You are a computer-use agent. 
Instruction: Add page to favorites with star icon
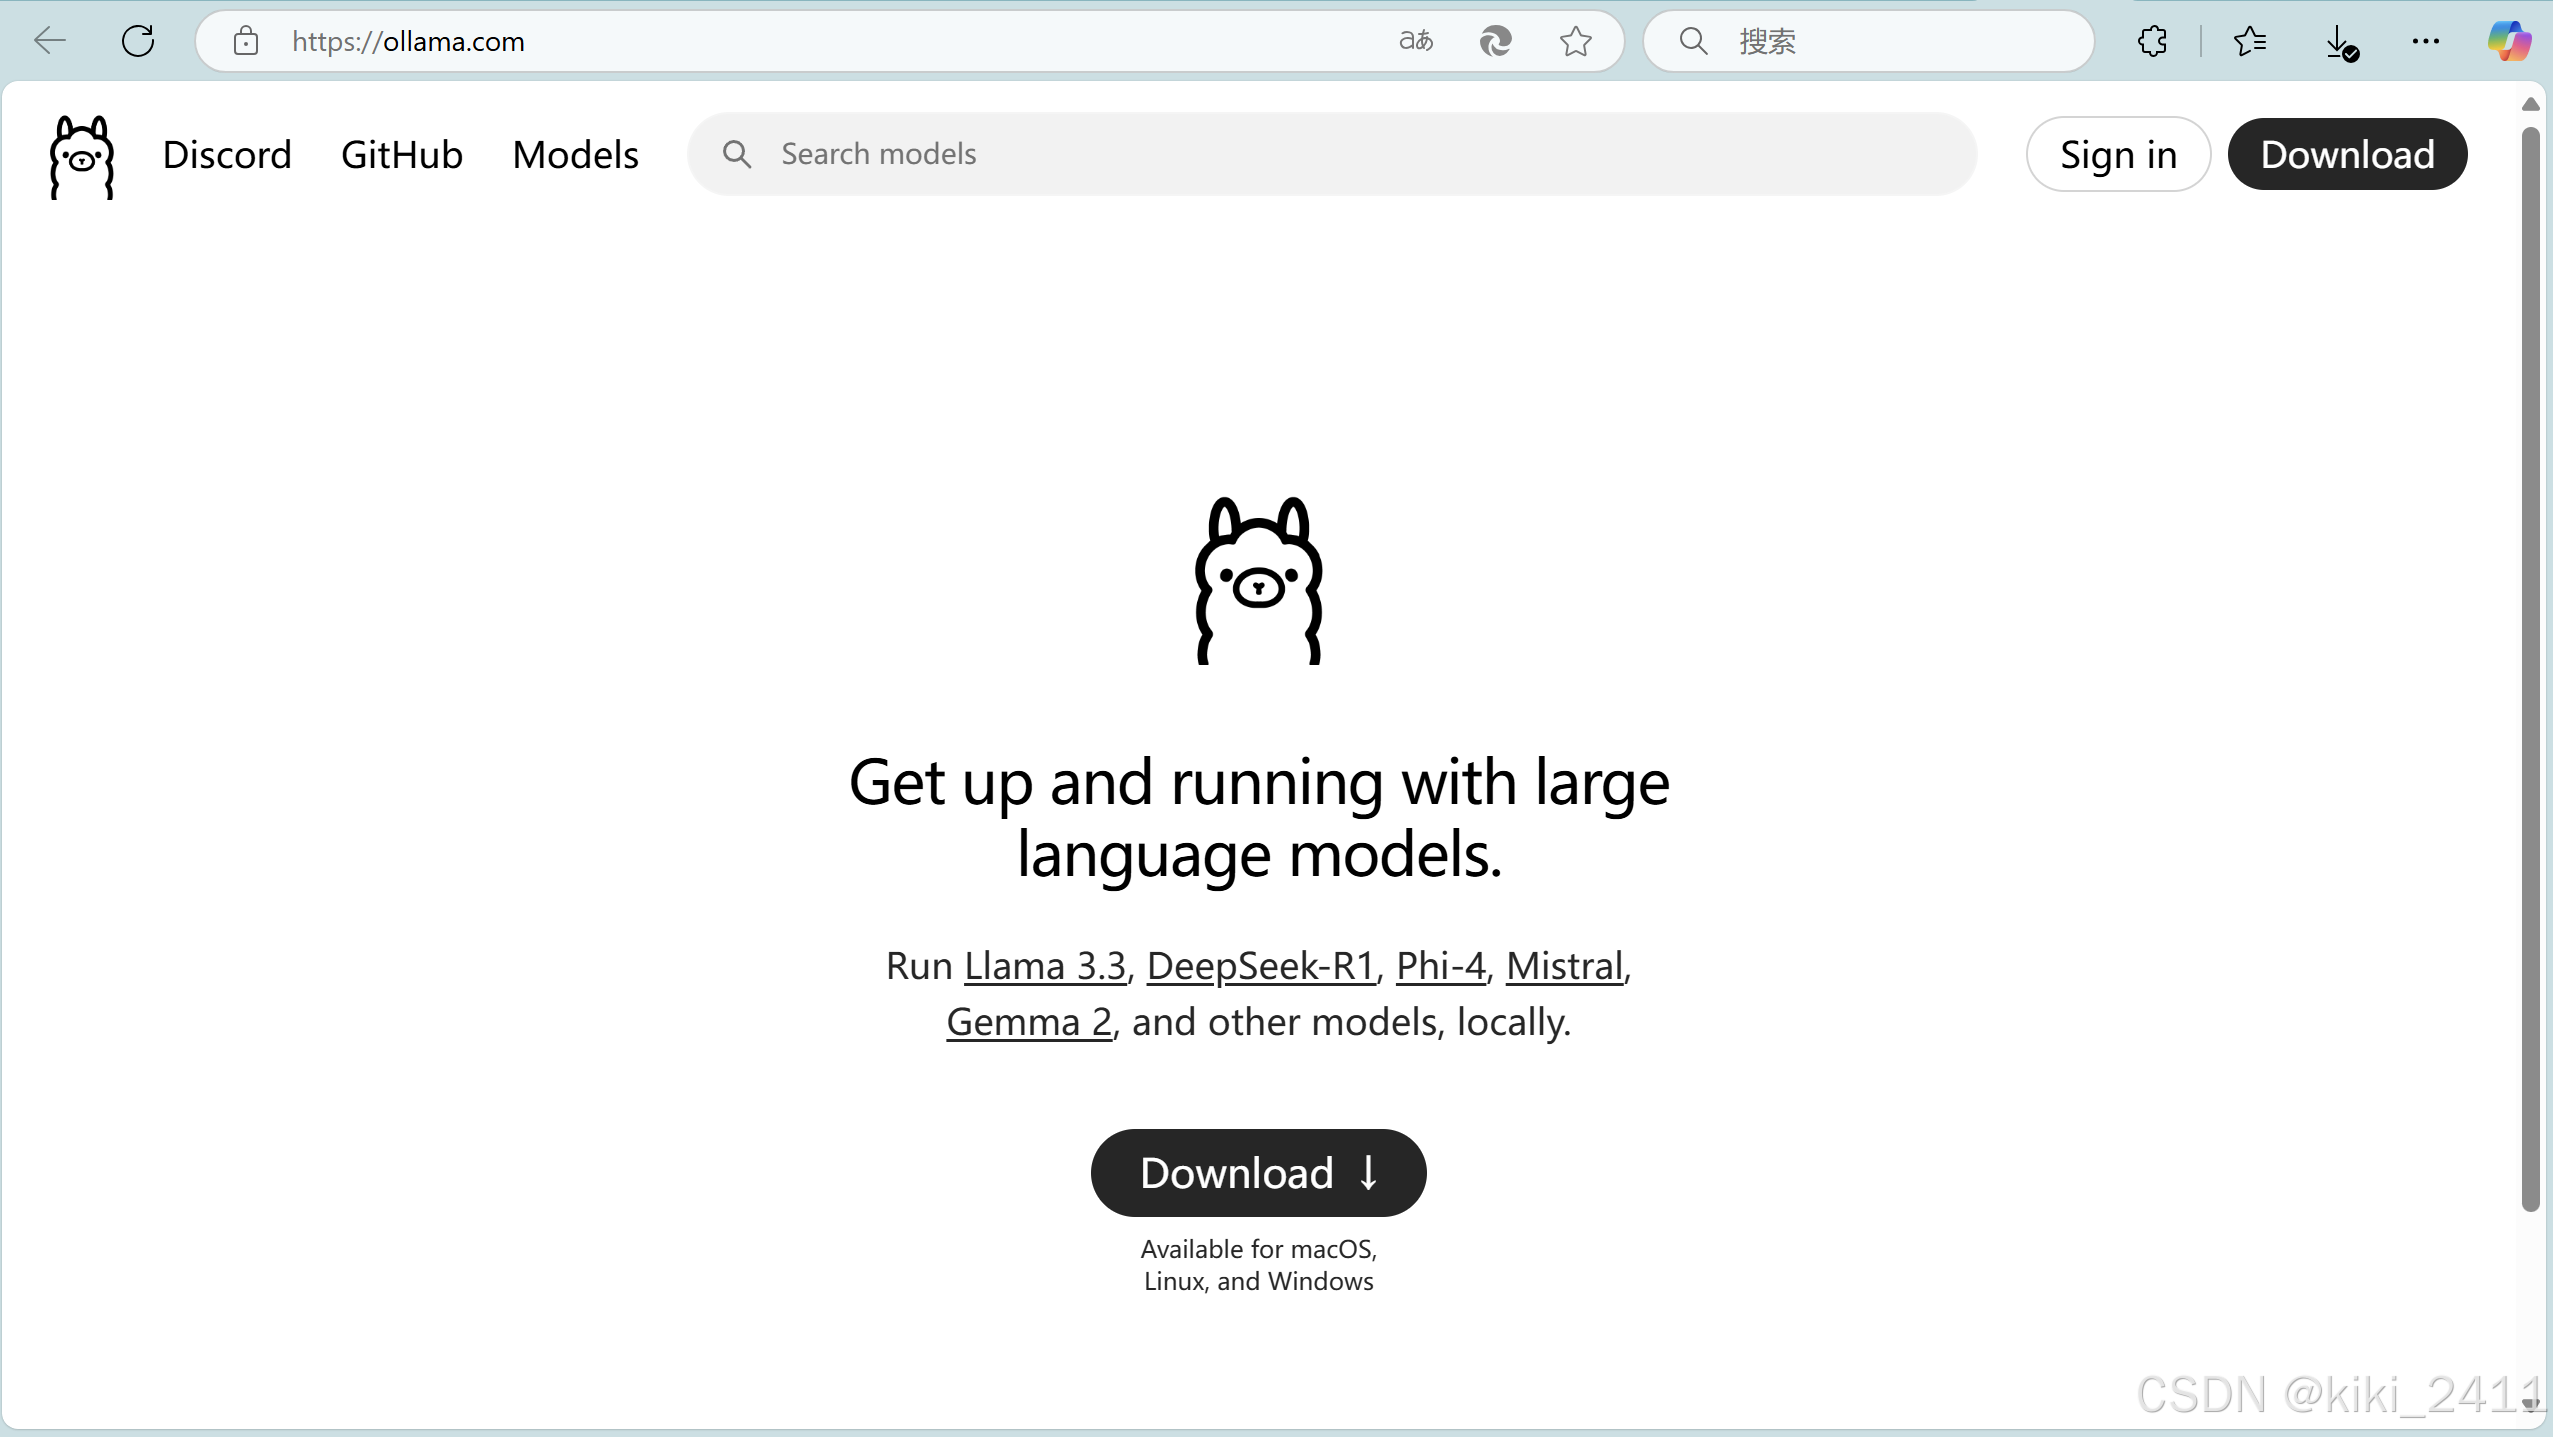pos(1575,41)
